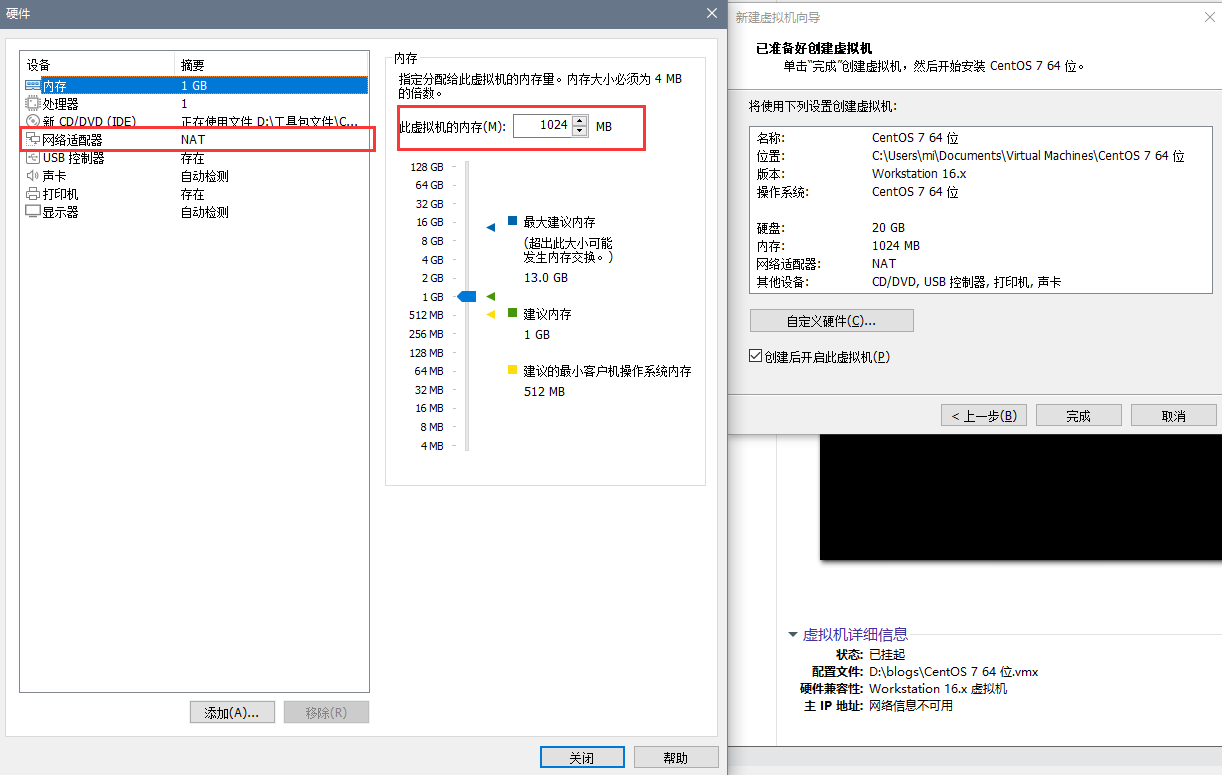Click the memory stepper up arrow
The height and width of the screenshot is (775, 1222).
click(579, 121)
